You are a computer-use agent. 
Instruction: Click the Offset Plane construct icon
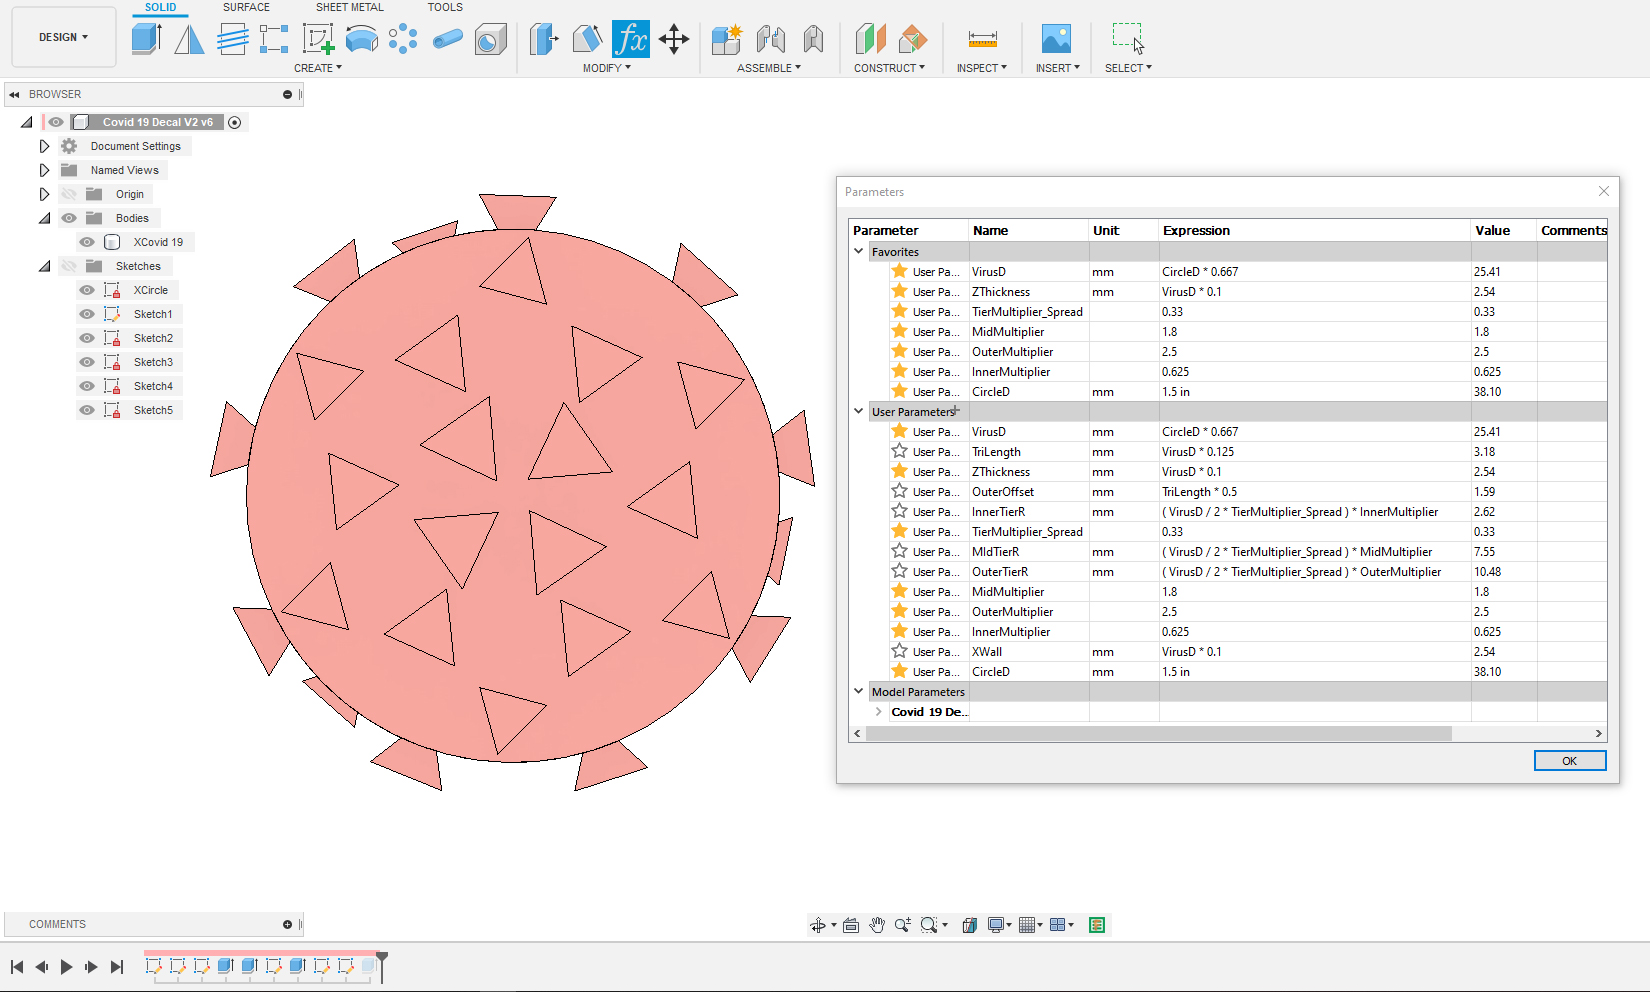point(870,39)
